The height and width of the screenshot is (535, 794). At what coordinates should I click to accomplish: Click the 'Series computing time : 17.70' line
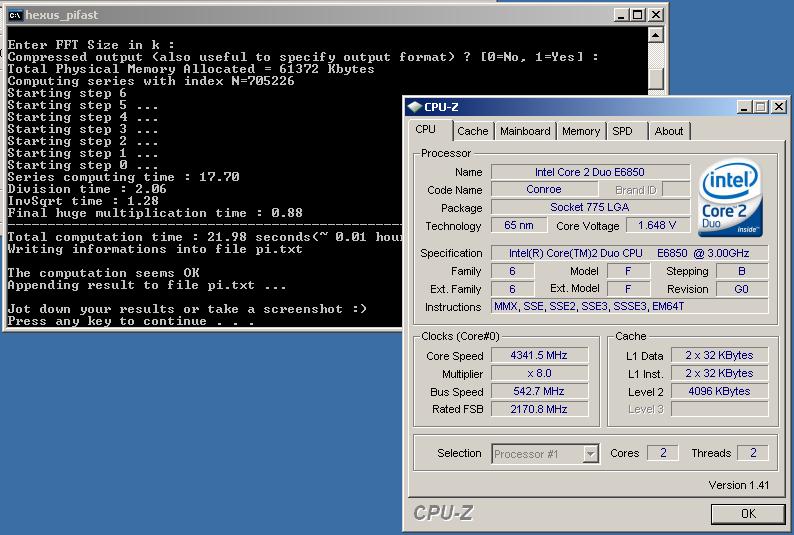tap(124, 177)
